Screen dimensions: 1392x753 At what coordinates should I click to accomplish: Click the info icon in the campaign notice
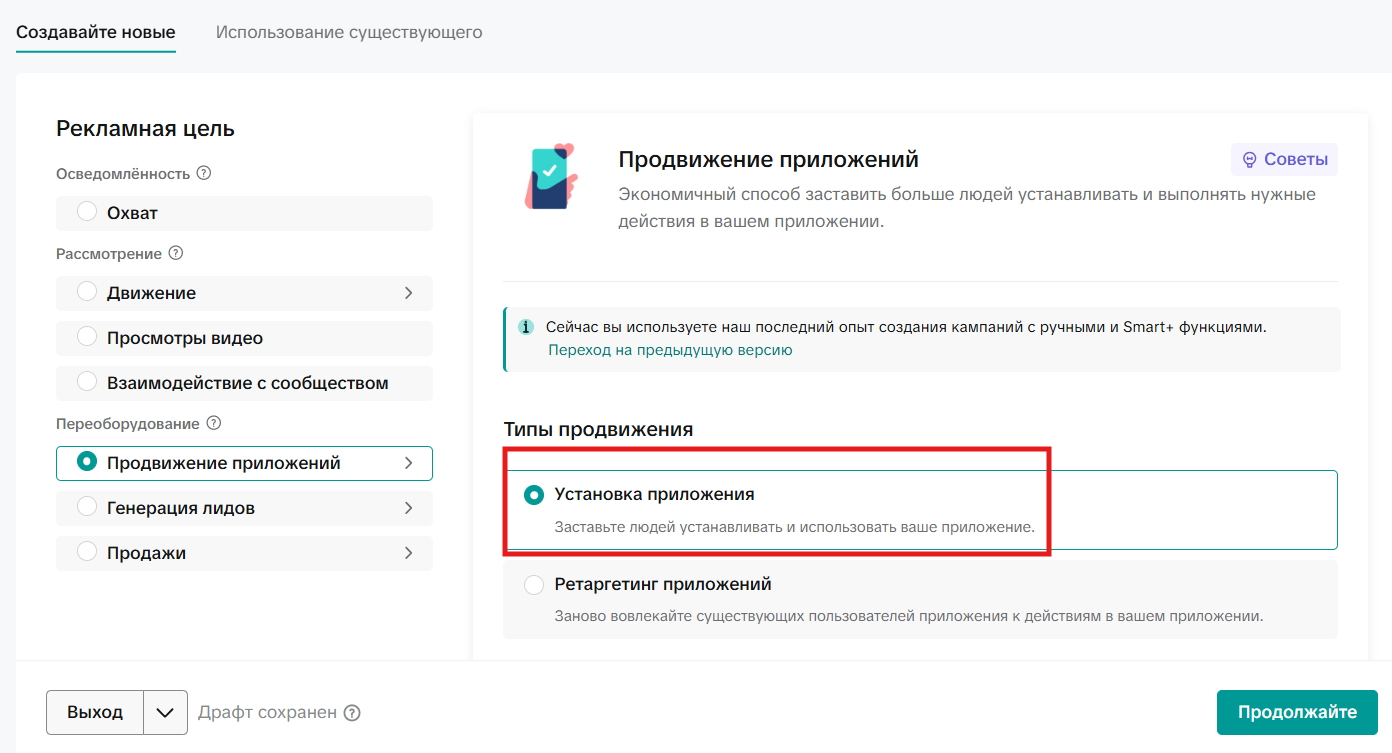(526, 327)
